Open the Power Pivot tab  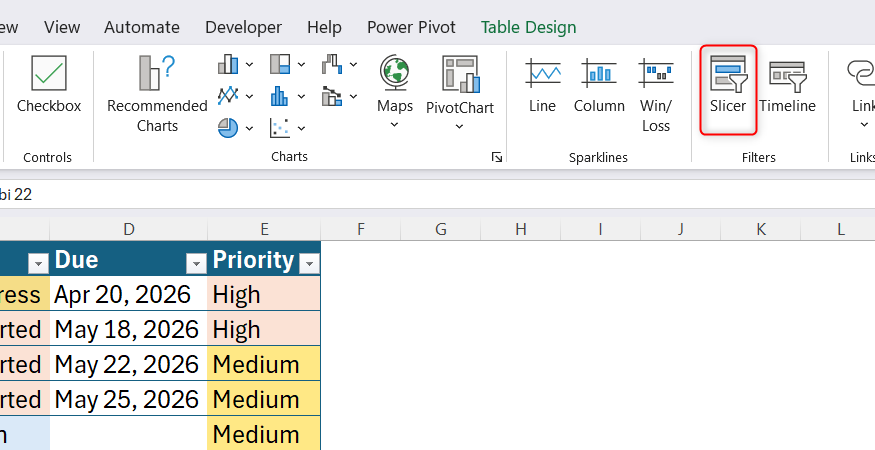[x=411, y=27]
